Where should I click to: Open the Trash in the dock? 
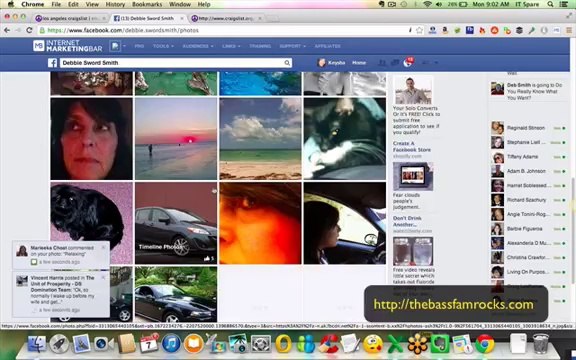click(x=540, y=343)
